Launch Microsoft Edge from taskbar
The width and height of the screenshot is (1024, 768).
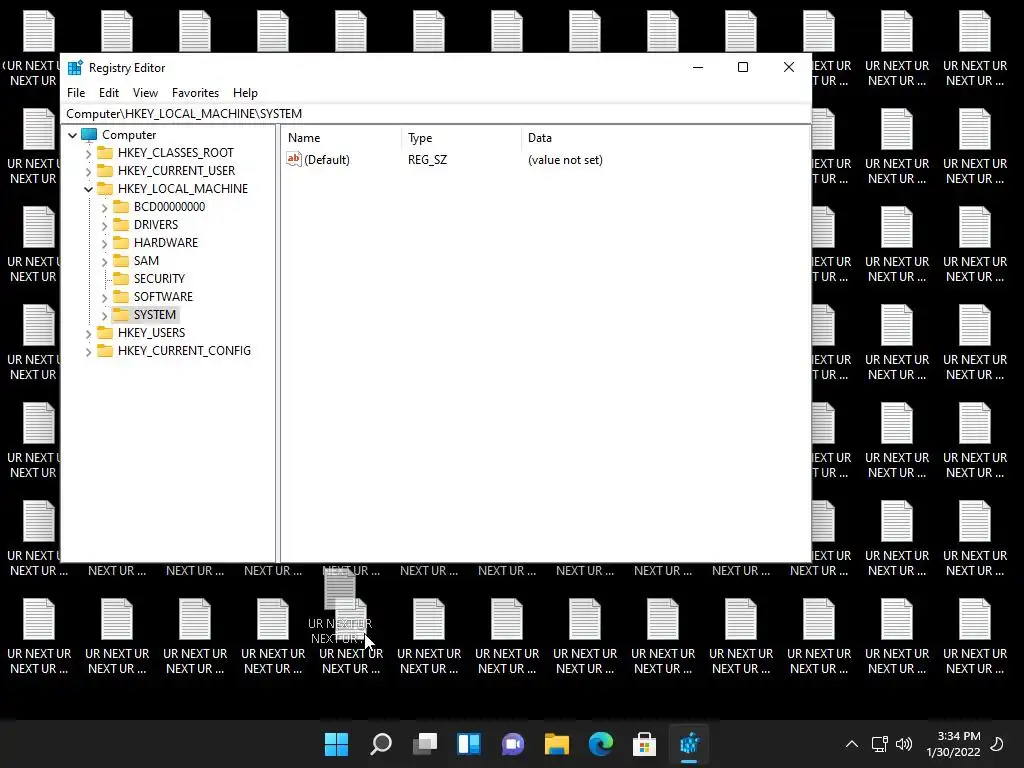(601, 744)
